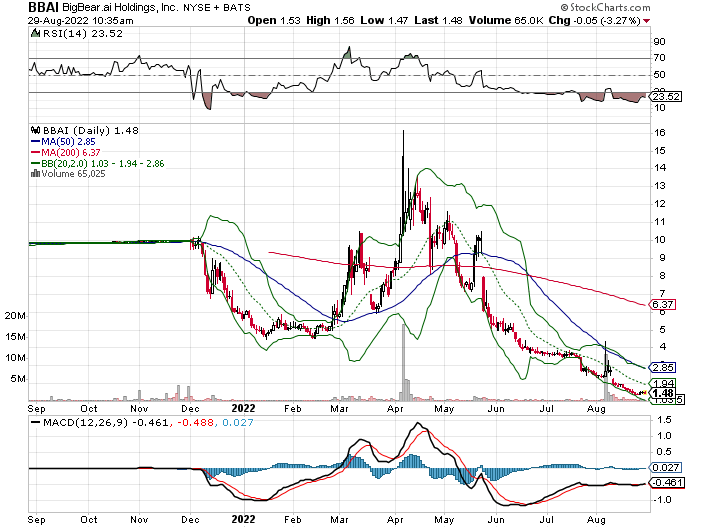Click the Volume 65,025 legend text
701x528 pixels.
(x=73, y=173)
